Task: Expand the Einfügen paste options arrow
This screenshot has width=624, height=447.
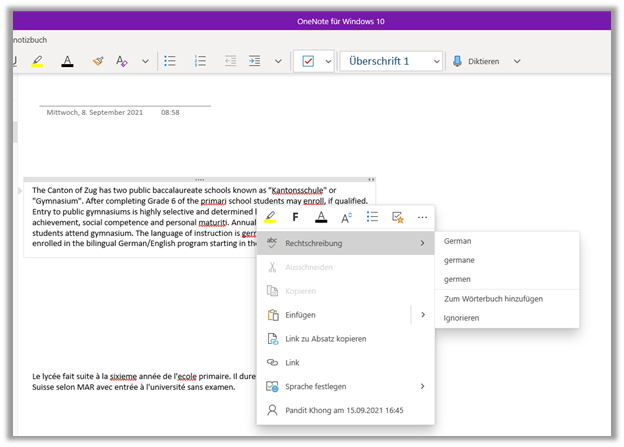Action: [422, 315]
